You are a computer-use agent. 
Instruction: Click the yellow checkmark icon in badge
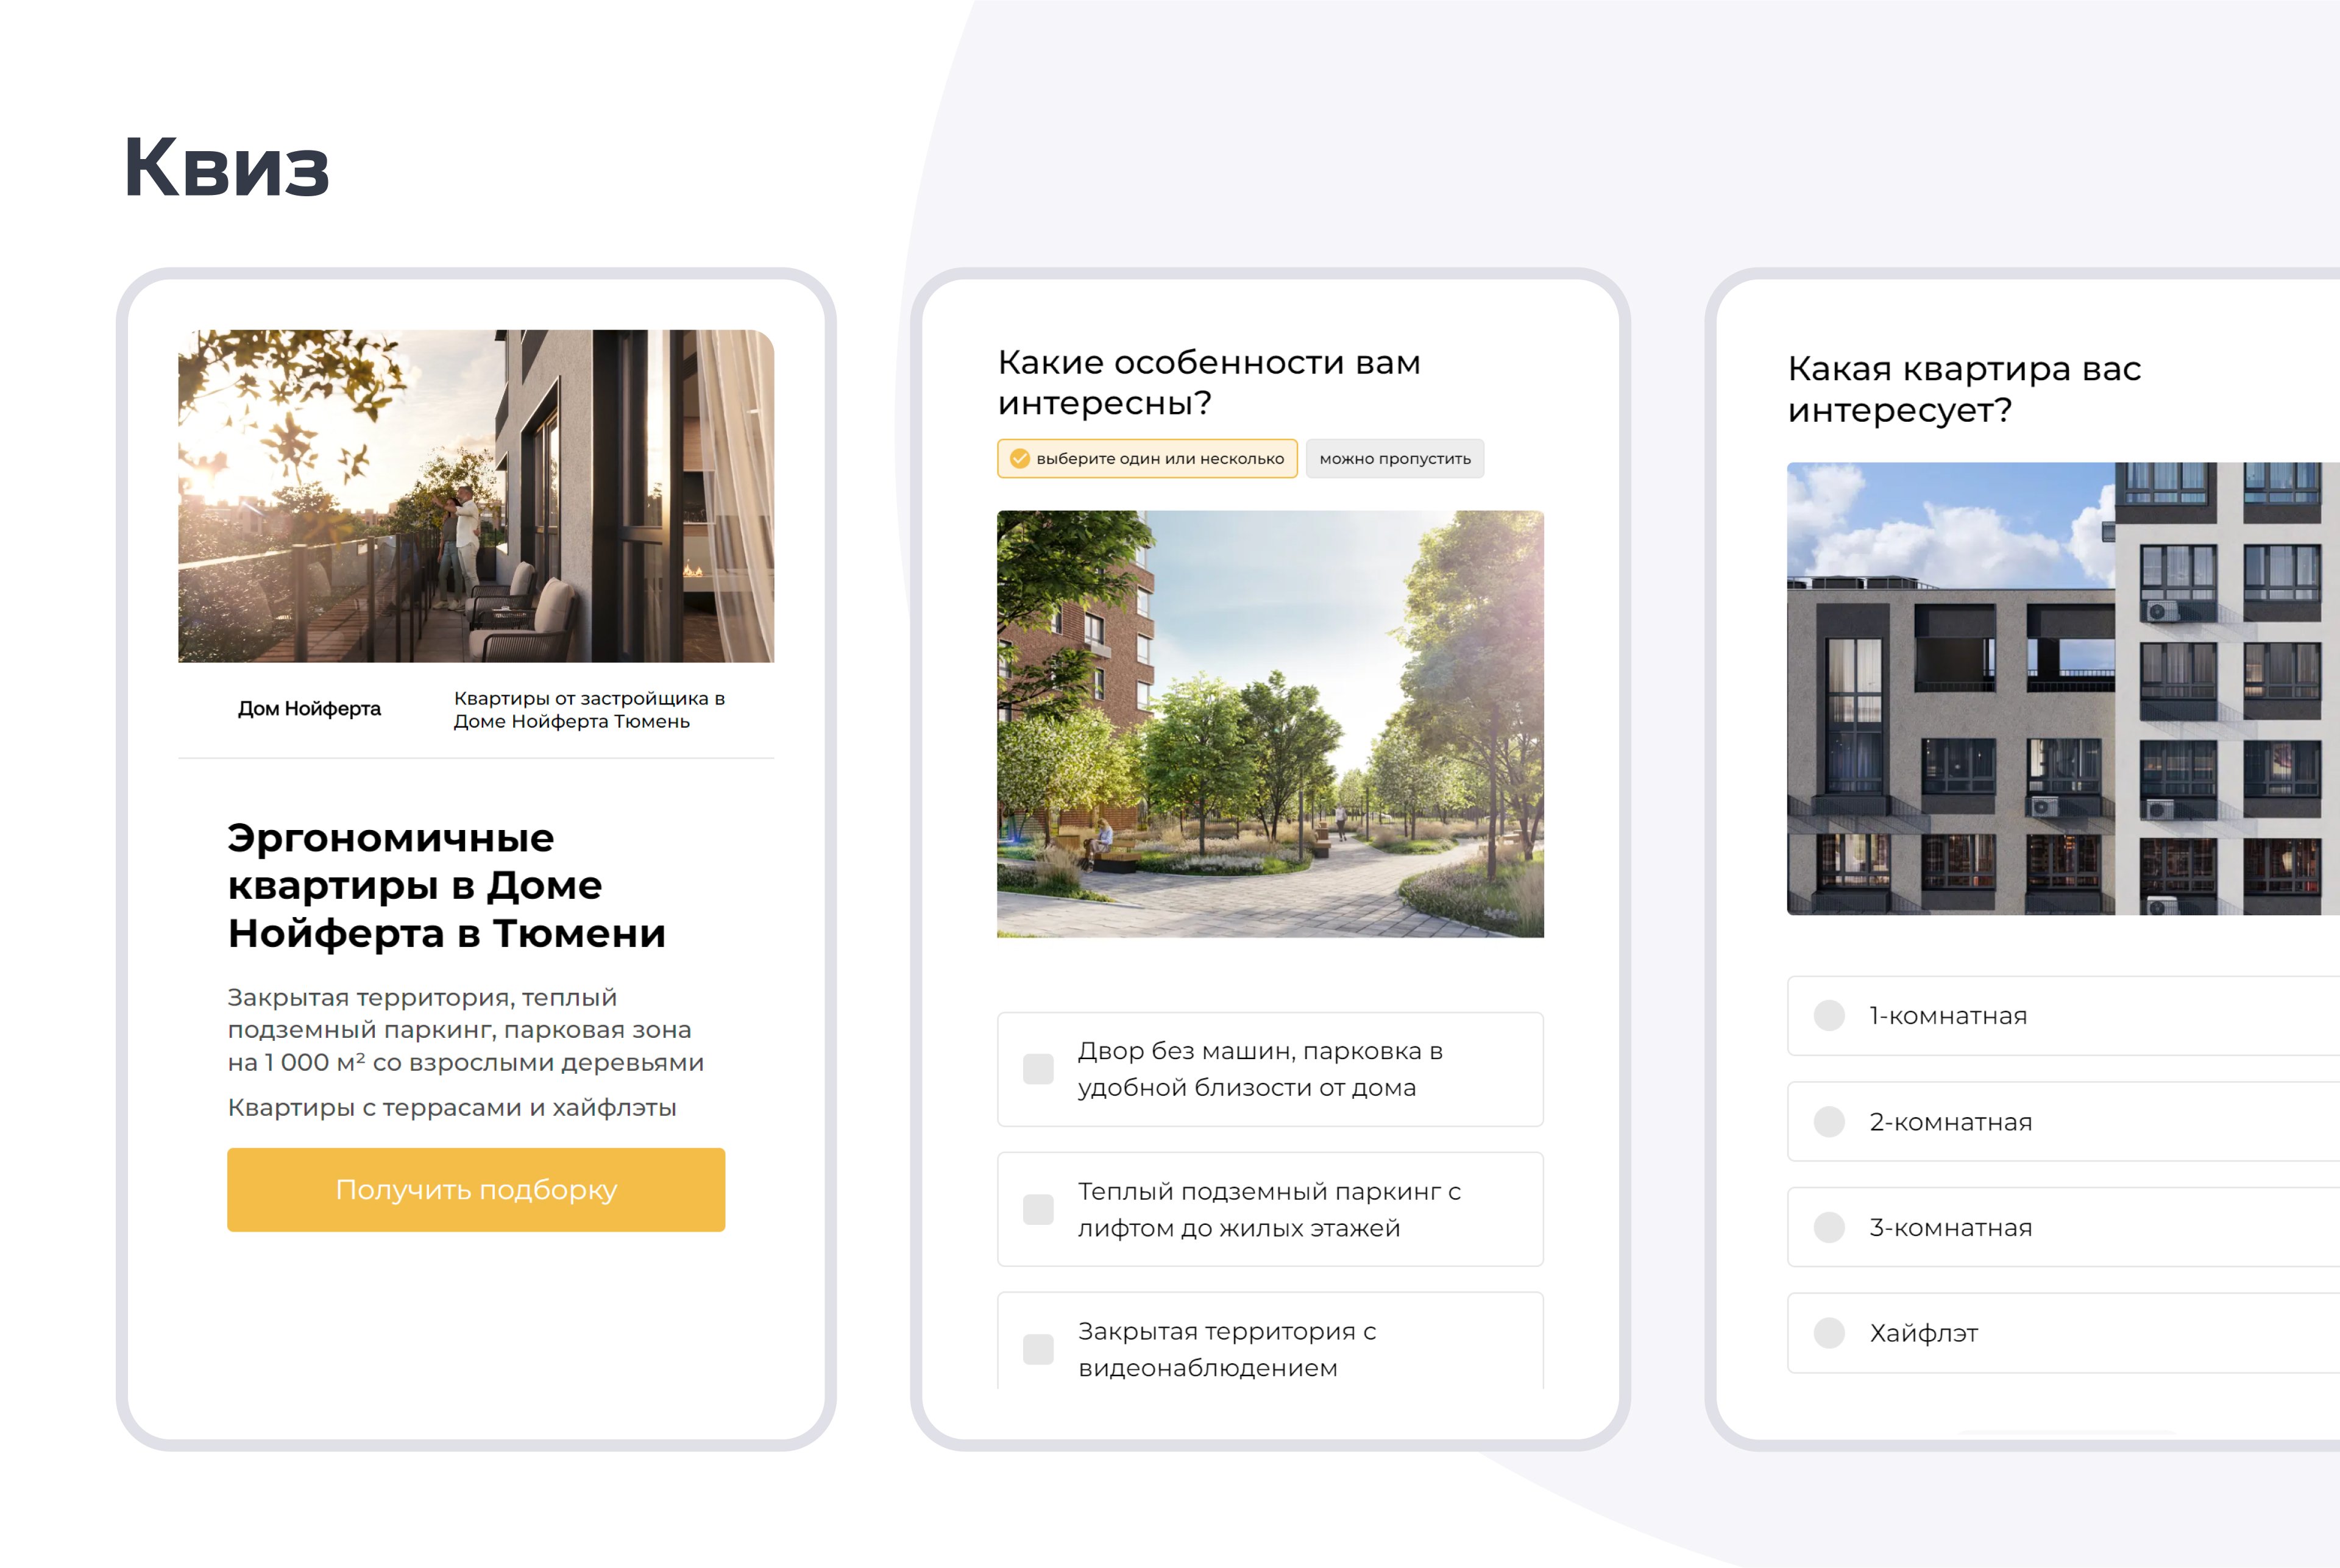[x=1019, y=459]
